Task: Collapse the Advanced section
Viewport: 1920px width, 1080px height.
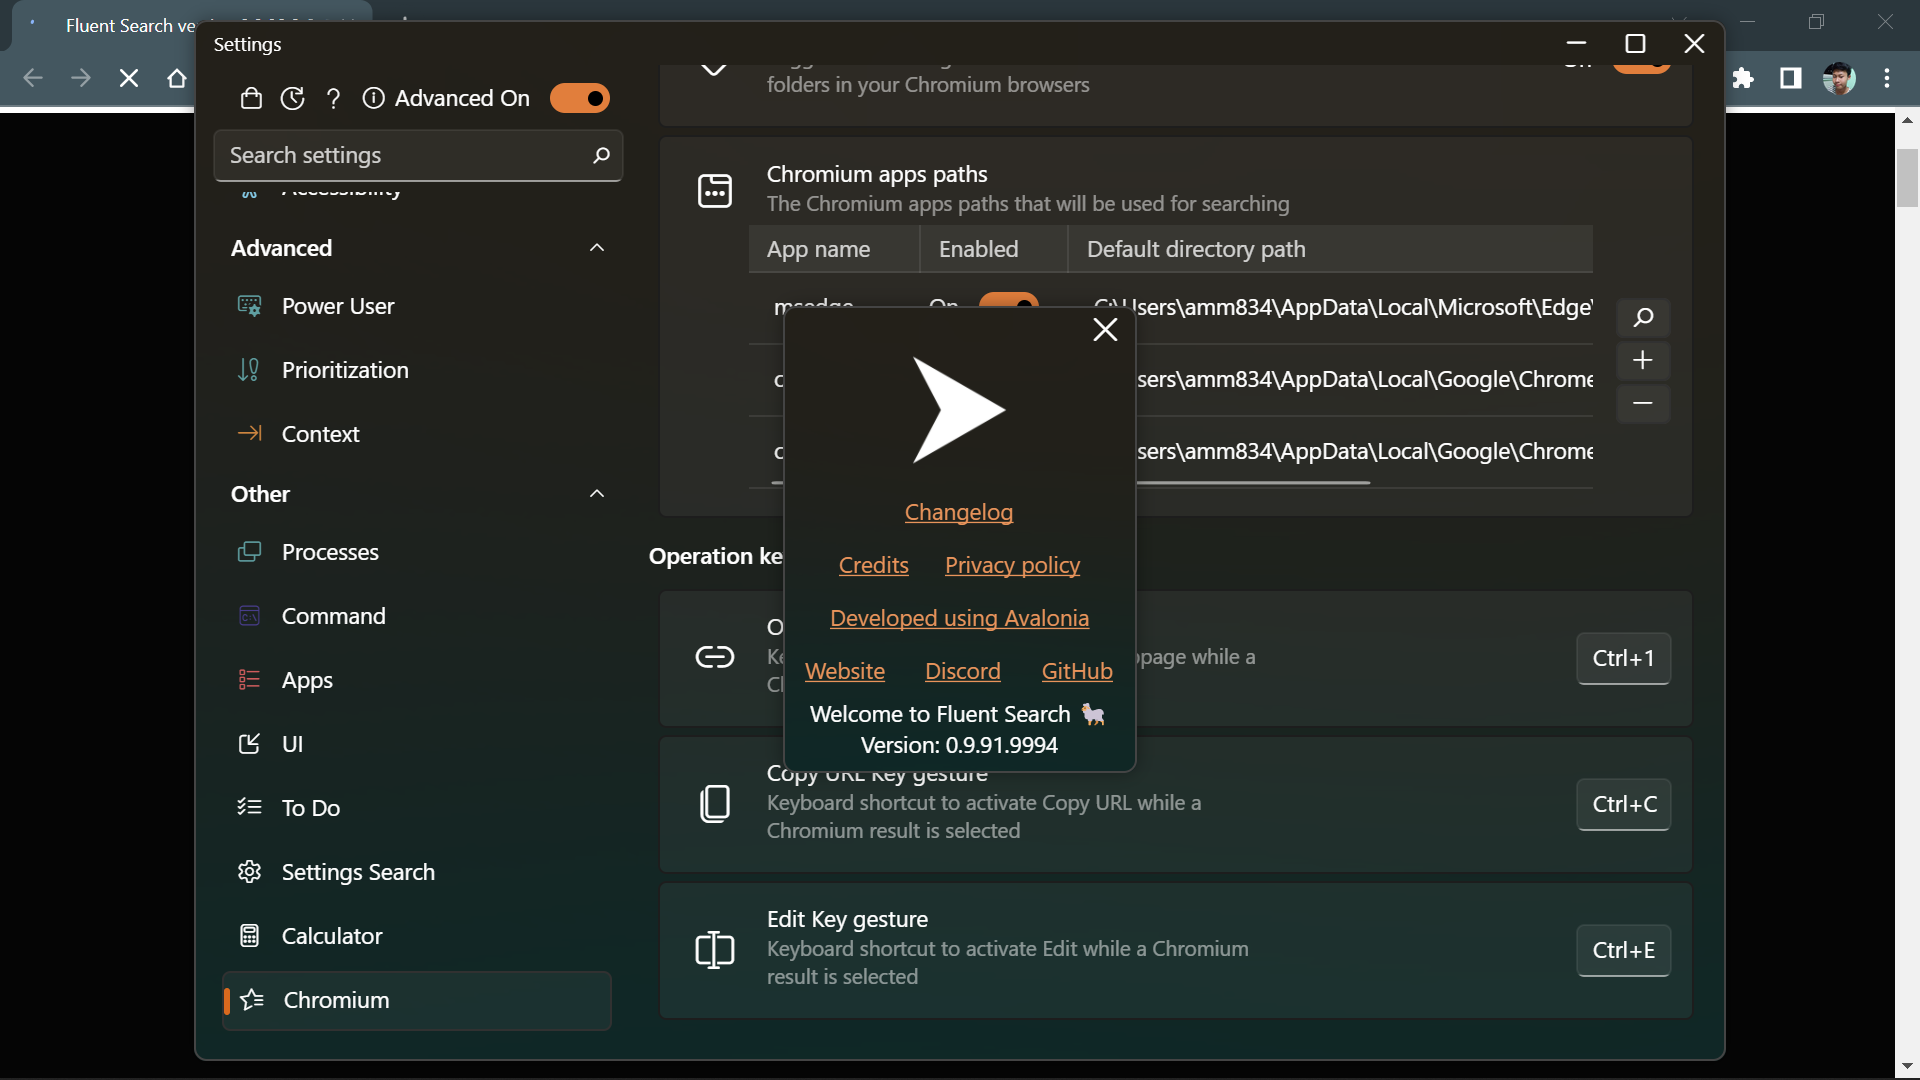Action: click(x=597, y=248)
